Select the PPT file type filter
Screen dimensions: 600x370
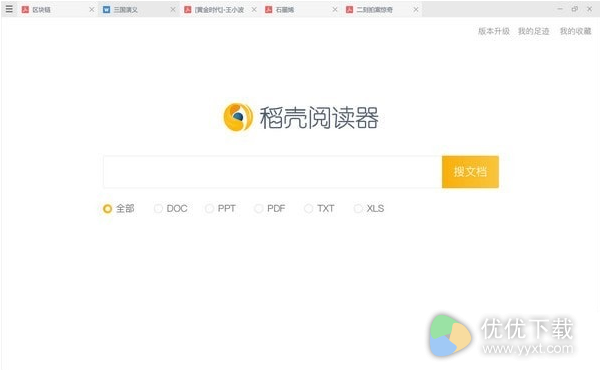220,209
